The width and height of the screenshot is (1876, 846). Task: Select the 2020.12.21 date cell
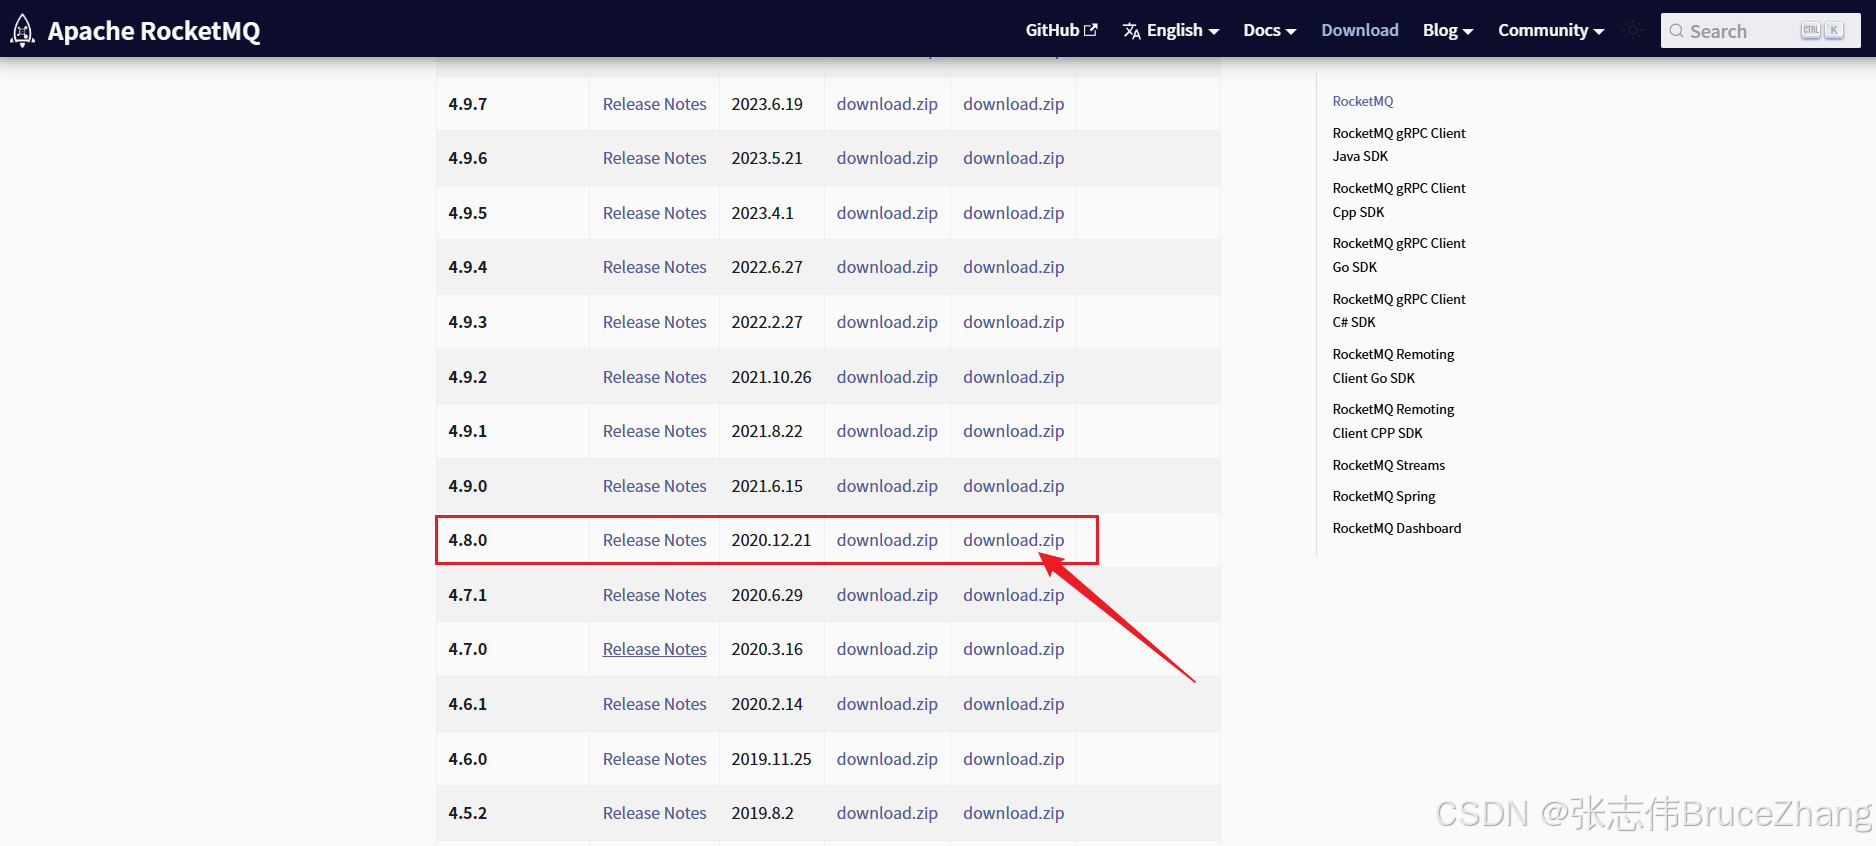tap(771, 540)
